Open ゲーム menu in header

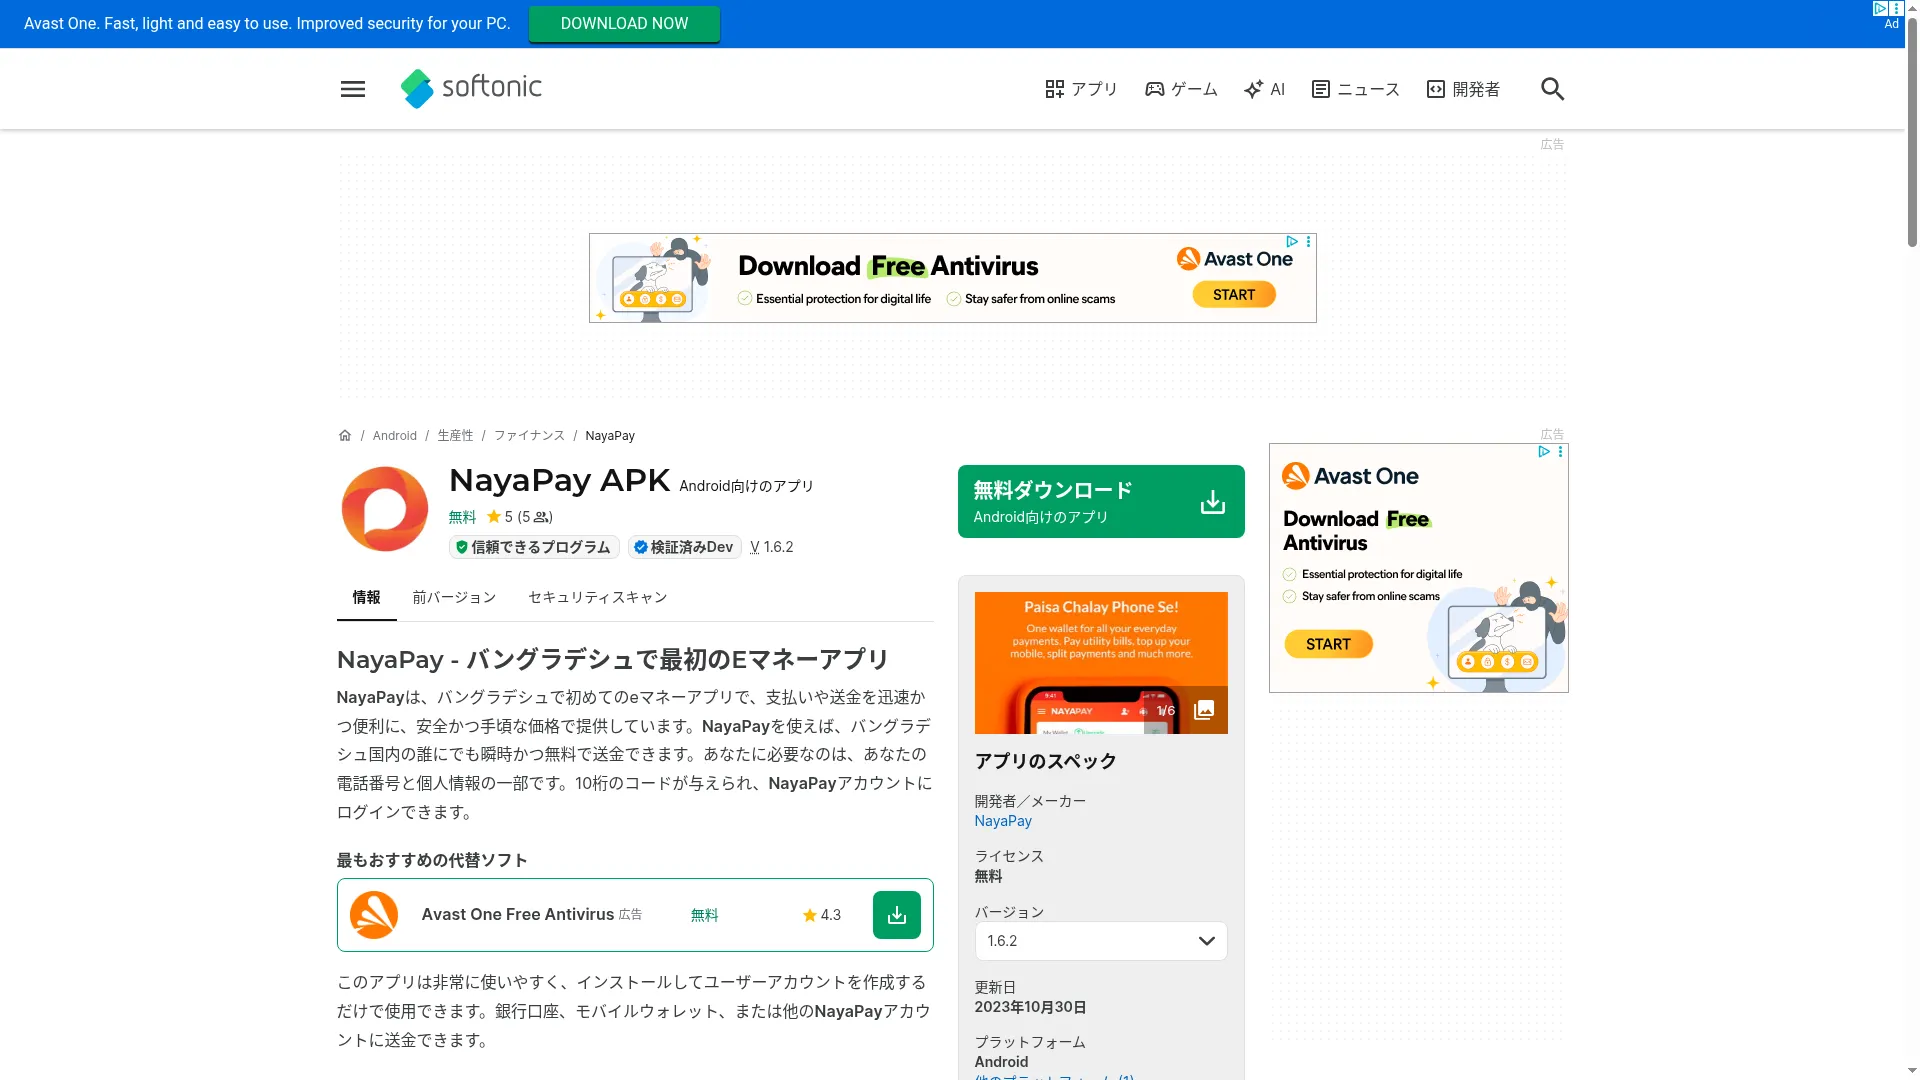1182,89
